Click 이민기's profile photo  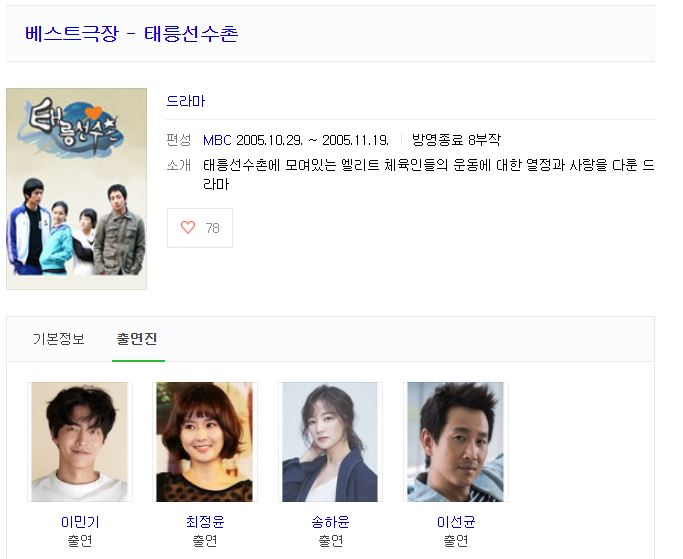(80, 442)
